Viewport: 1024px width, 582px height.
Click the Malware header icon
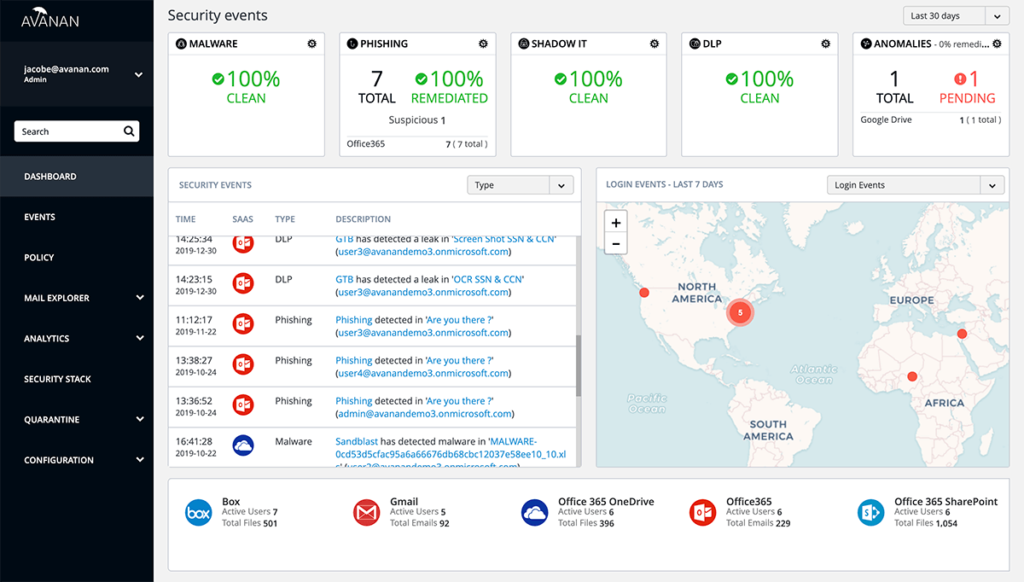pos(181,44)
